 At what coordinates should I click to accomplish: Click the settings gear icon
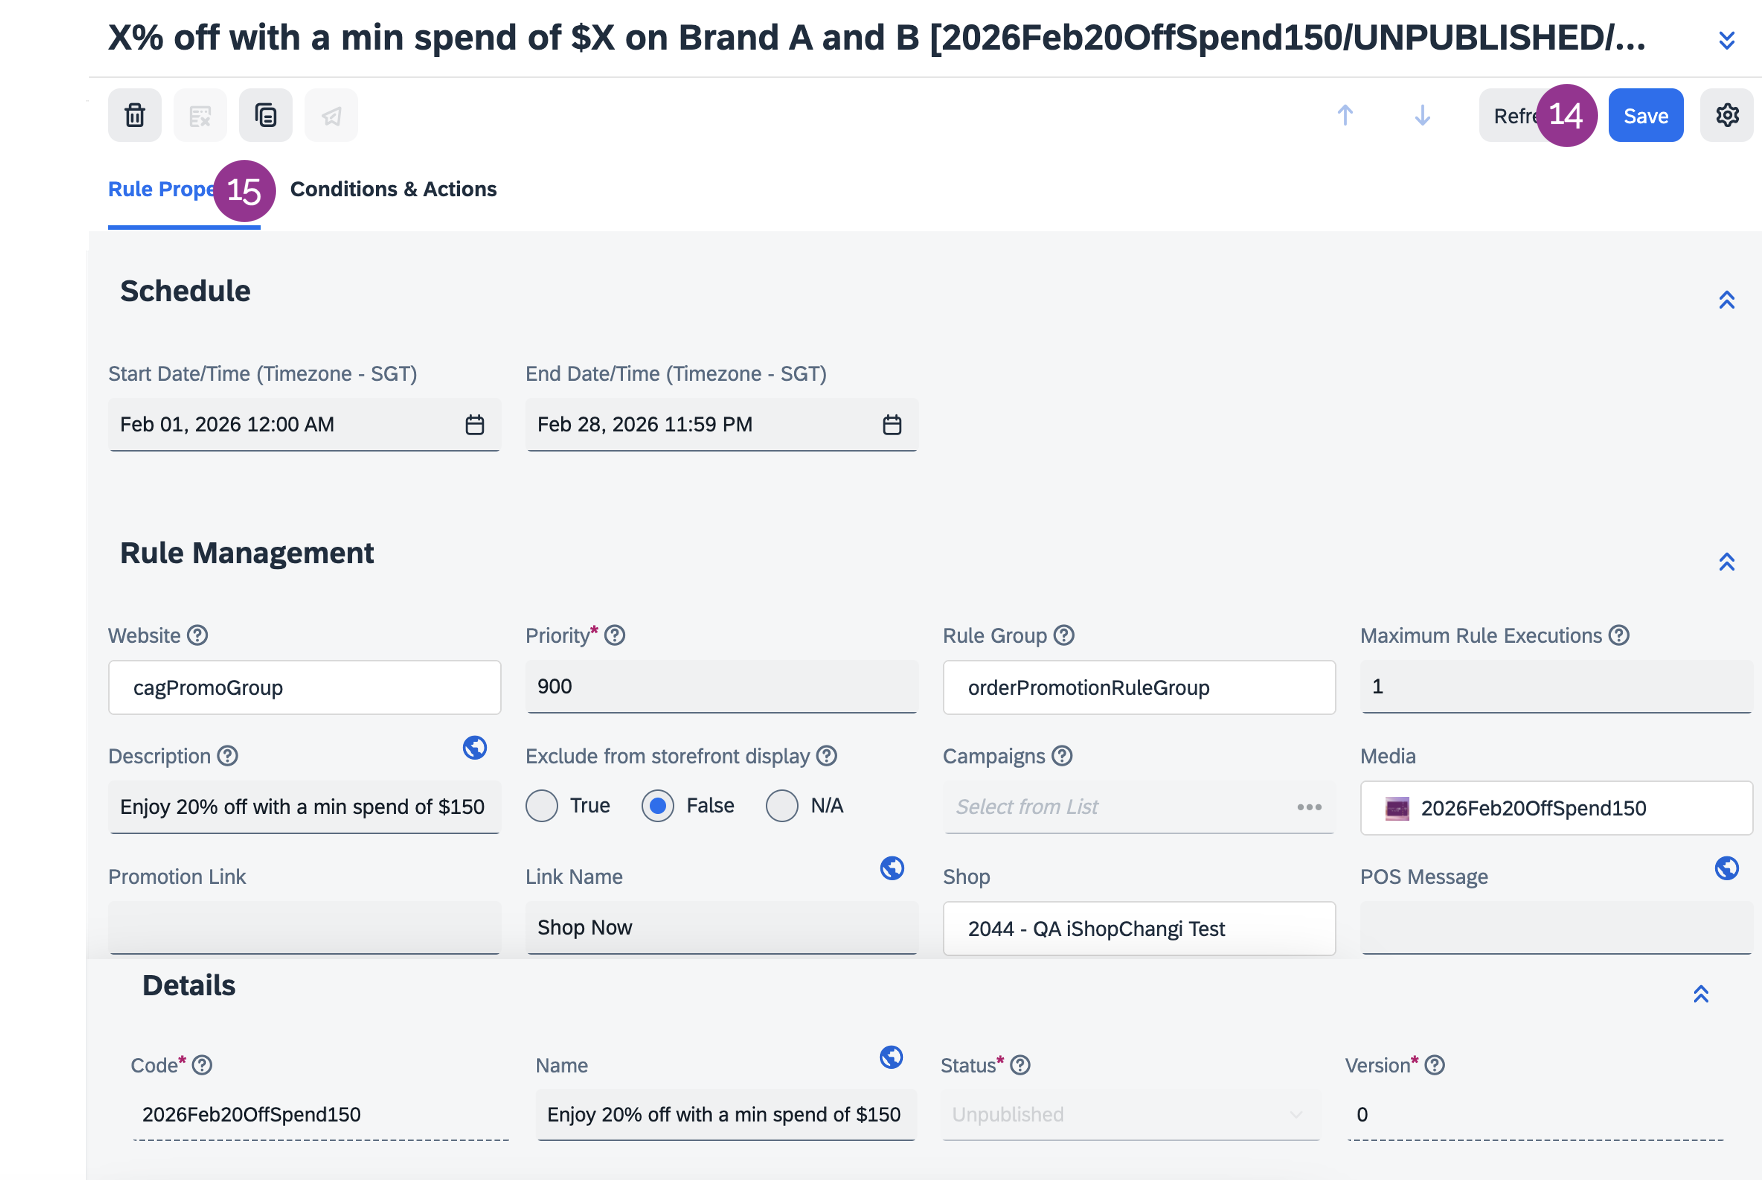click(1727, 116)
